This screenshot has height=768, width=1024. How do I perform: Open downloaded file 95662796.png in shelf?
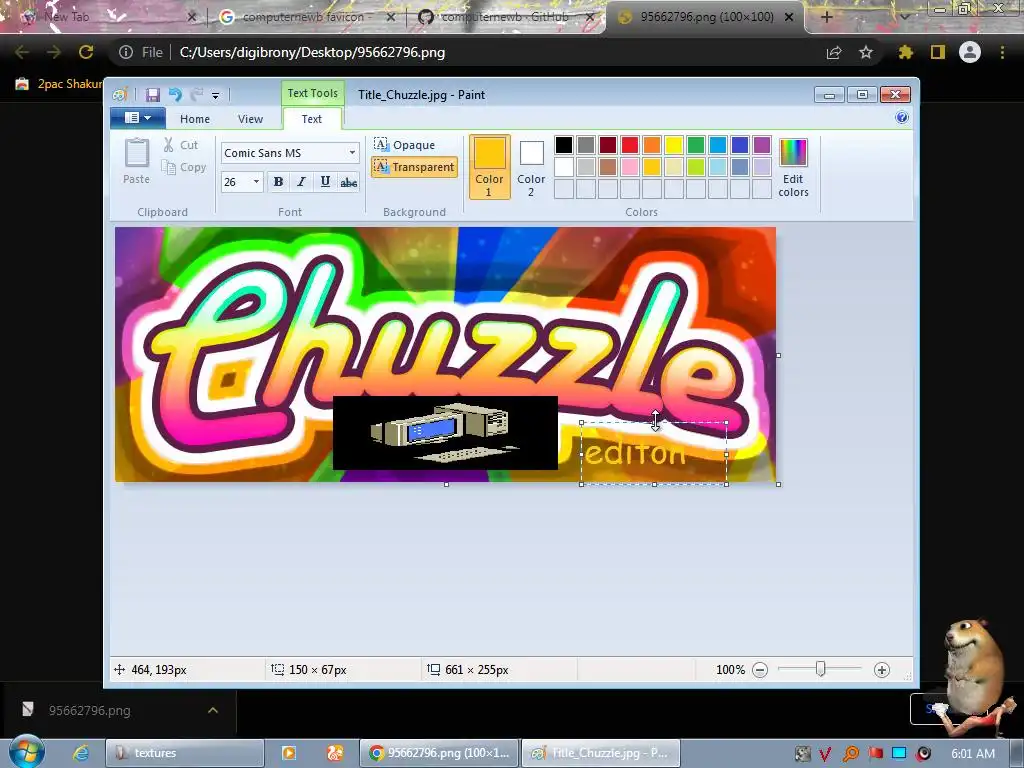click(89, 710)
